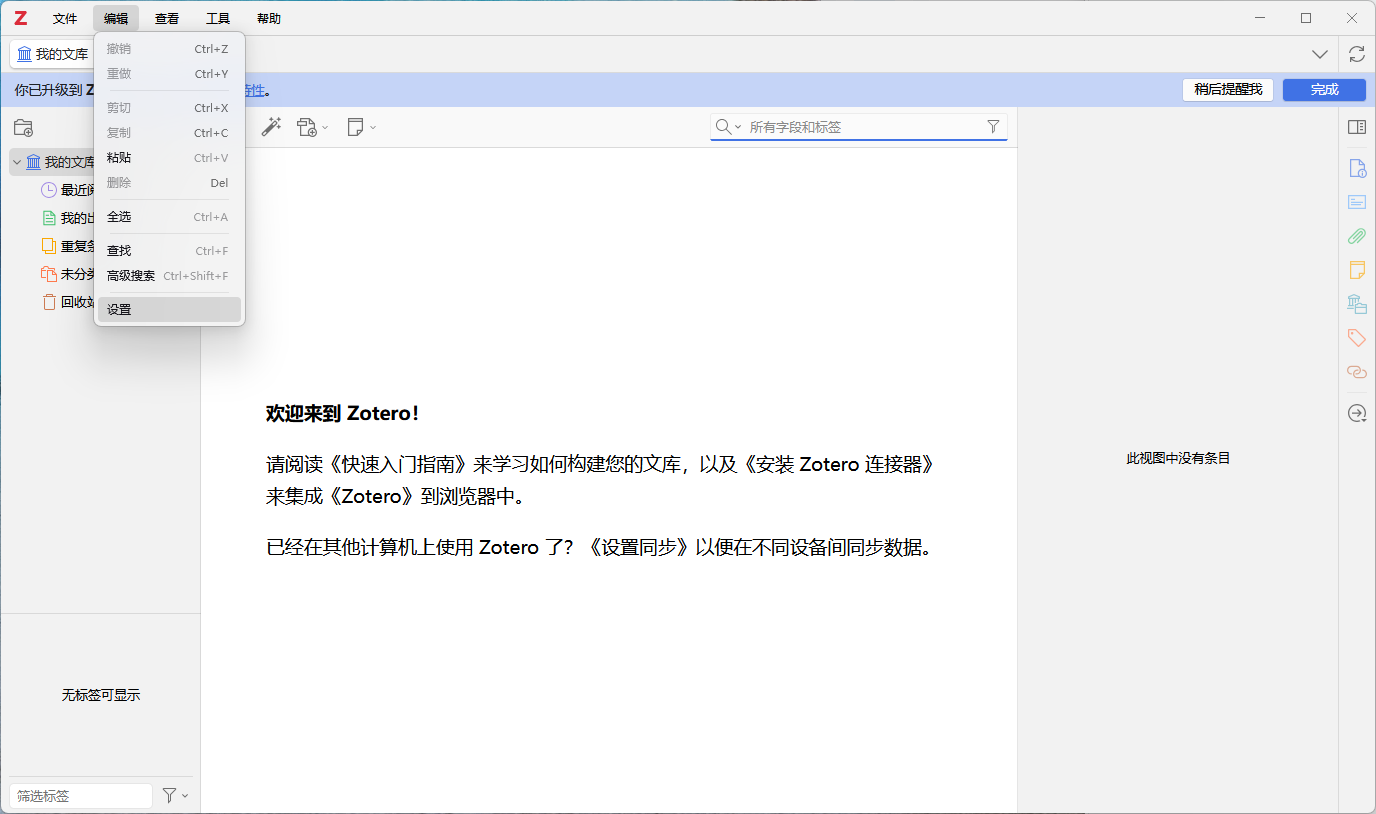Click the orange tags side icon

[1357, 338]
